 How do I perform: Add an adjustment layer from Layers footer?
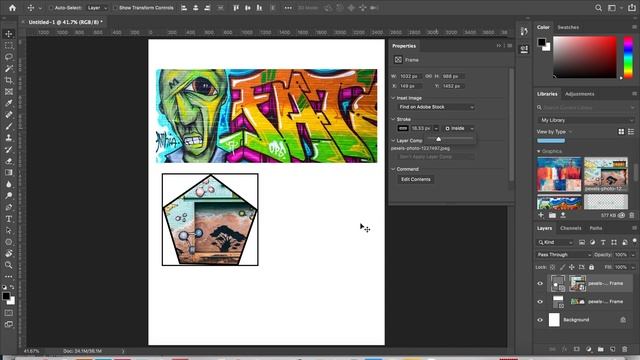[589, 349]
